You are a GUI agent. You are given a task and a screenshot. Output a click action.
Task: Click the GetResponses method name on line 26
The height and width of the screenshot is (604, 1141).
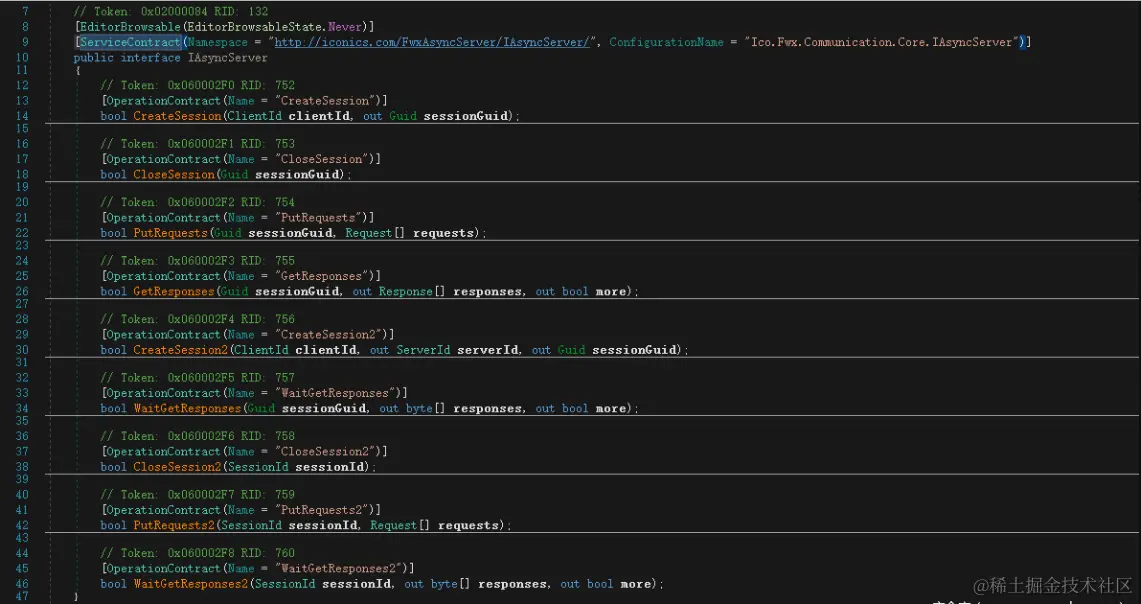[174, 291]
